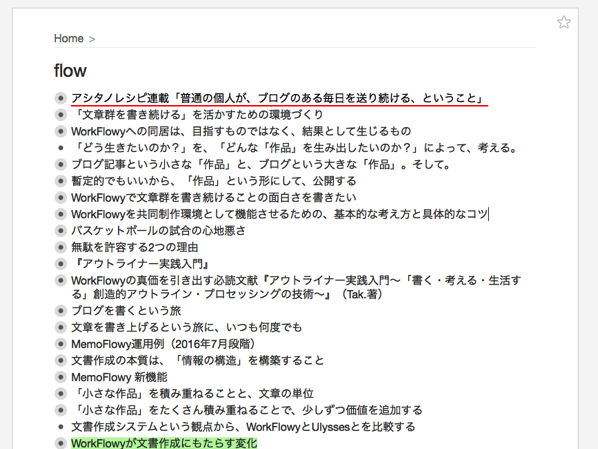Image resolution: width=598 pixels, height=449 pixels.
Task: Click bullet of アシタノレシピ連載 item
Action: click(x=61, y=98)
